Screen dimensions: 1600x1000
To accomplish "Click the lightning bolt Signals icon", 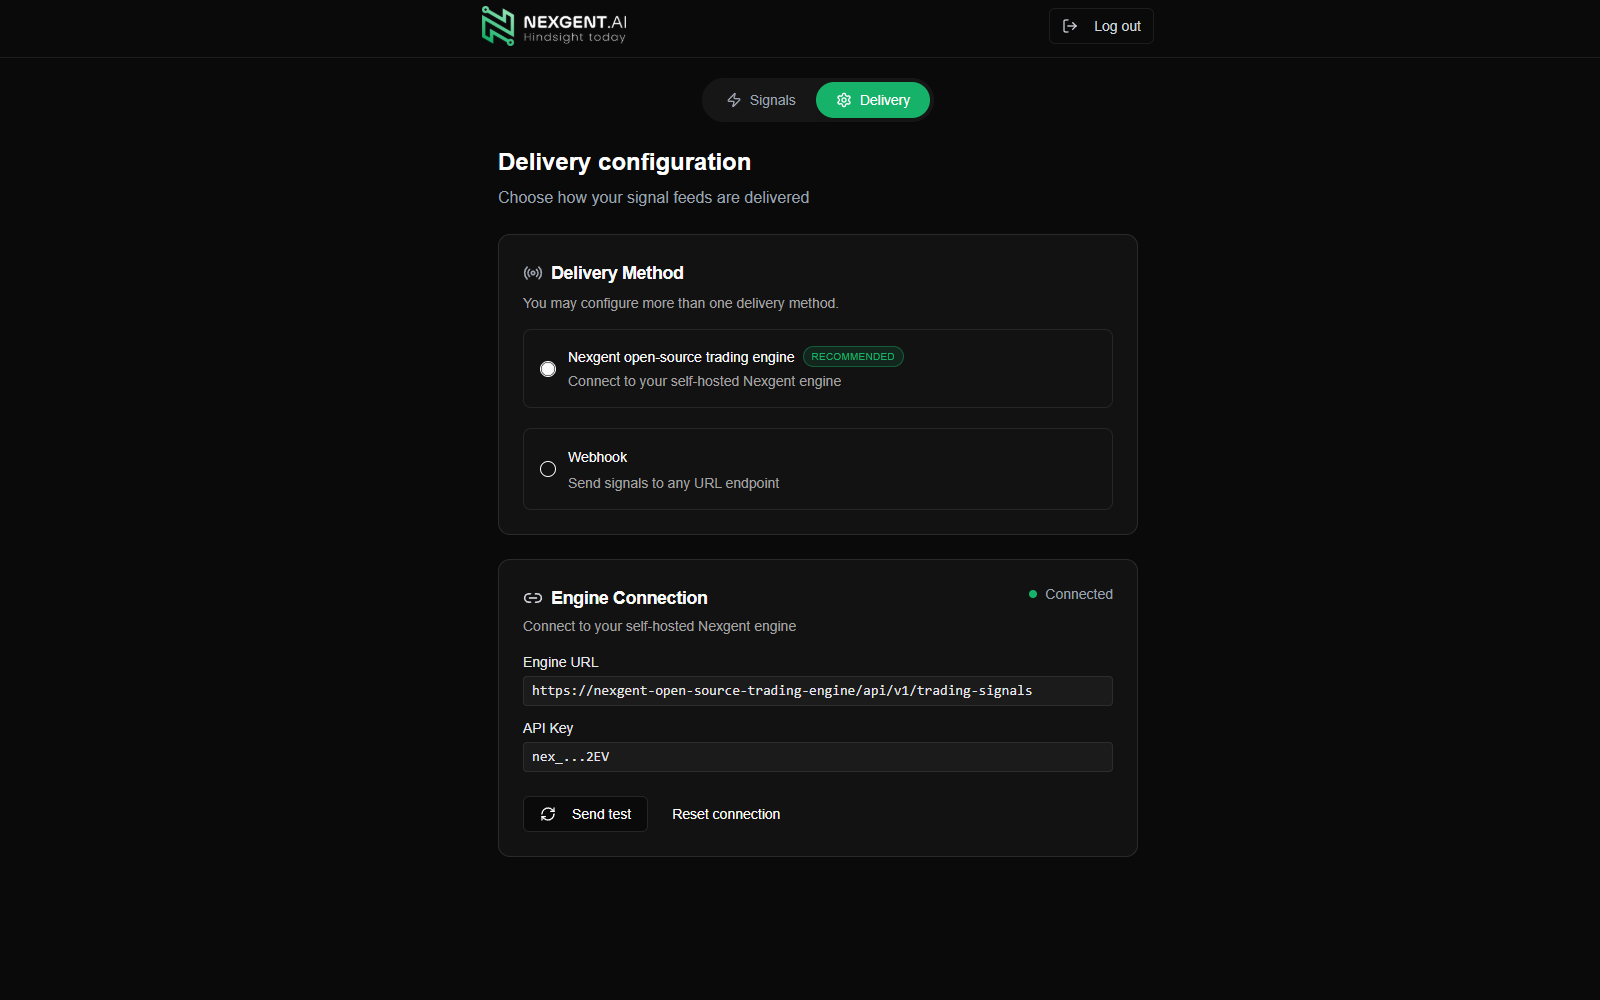I will point(734,100).
